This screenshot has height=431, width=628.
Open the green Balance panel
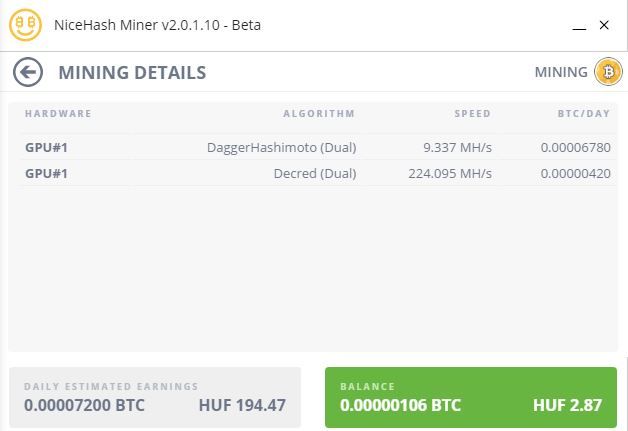[x=470, y=397]
